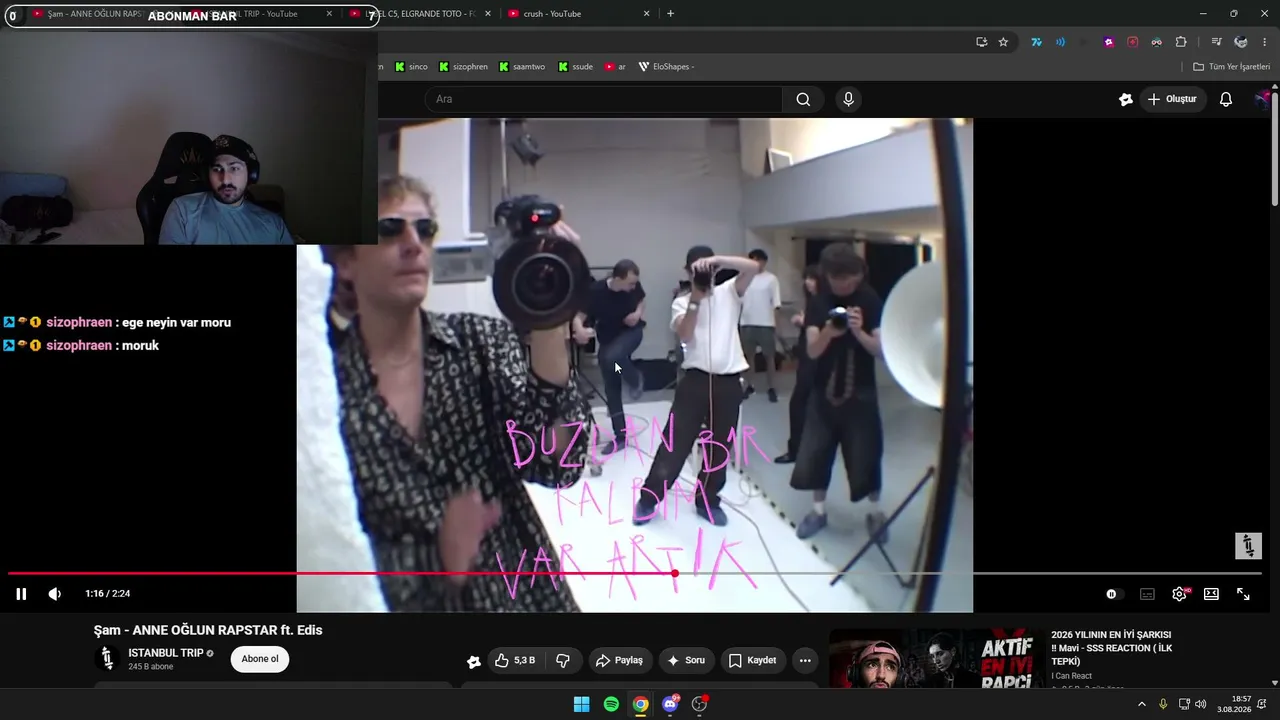This screenshot has width=1280, height=720.
Task: Open the sinco bookmark
Action: tap(411, 67)
